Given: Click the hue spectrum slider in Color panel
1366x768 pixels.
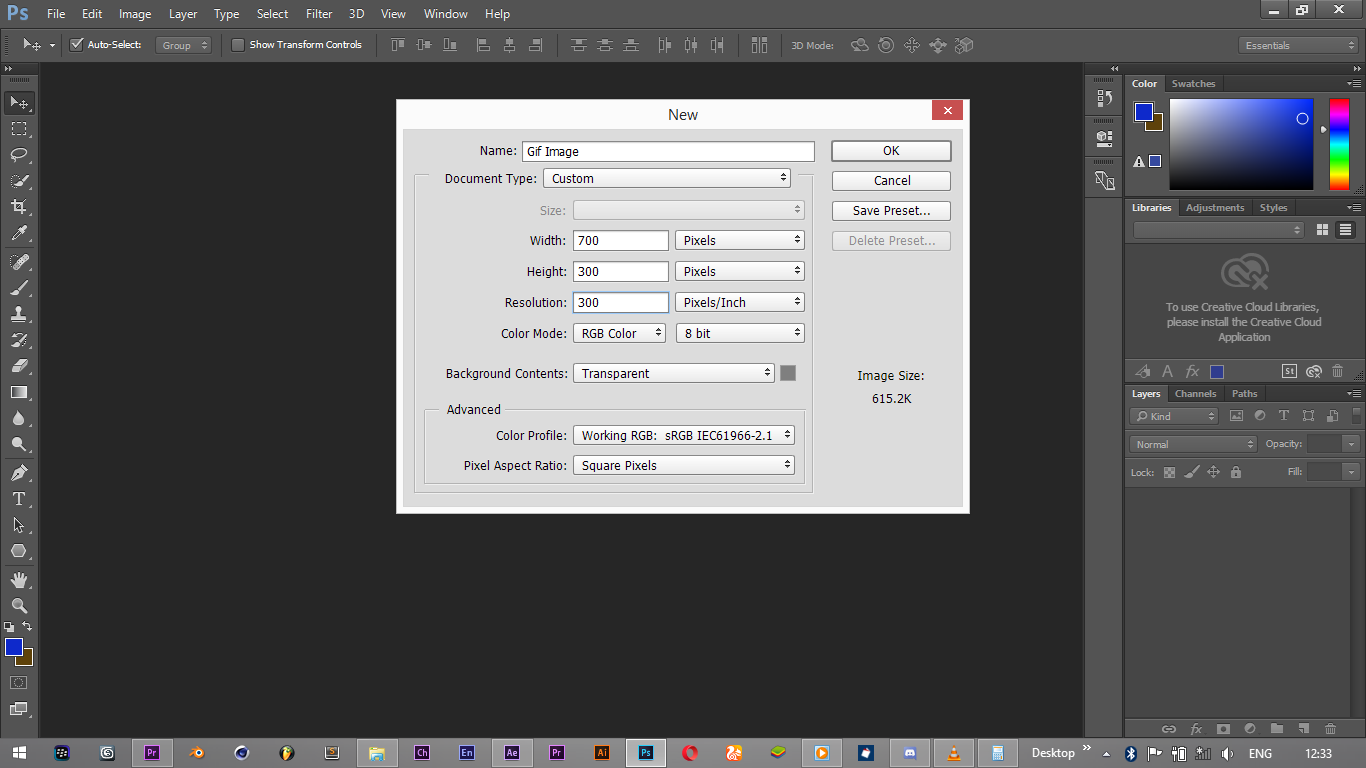Looking at the screenshot, I should pos(1339,144).
